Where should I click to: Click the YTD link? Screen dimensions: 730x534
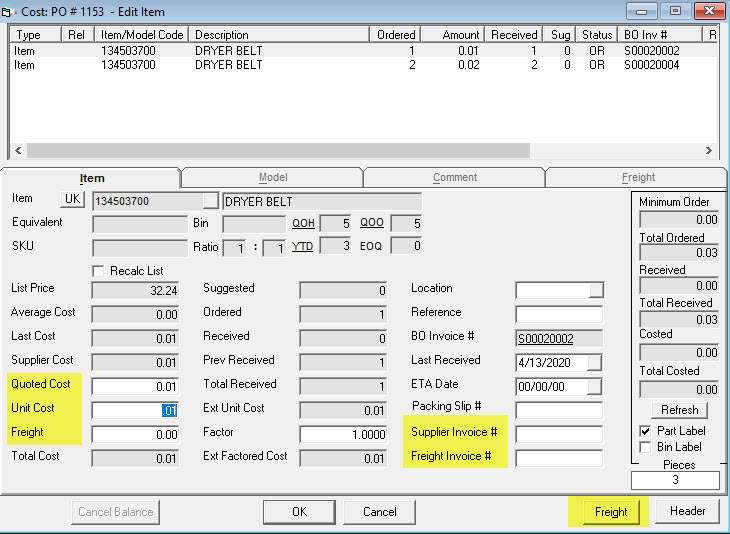click(302, 246)
